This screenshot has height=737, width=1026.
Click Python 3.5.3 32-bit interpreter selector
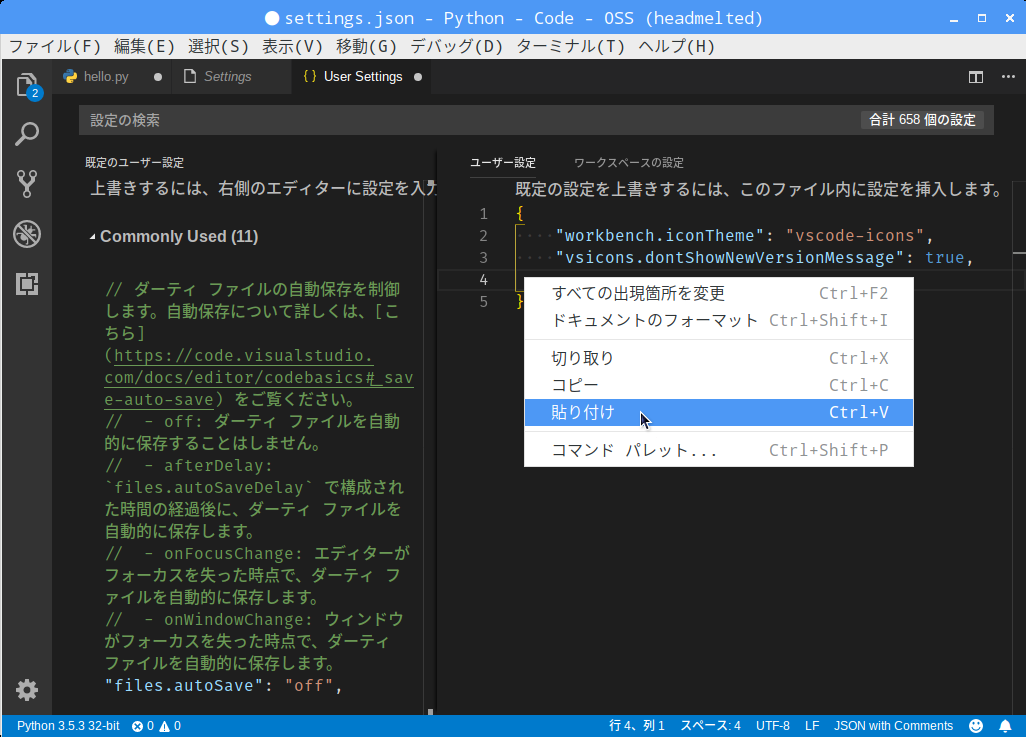click(x=68, y=726)
